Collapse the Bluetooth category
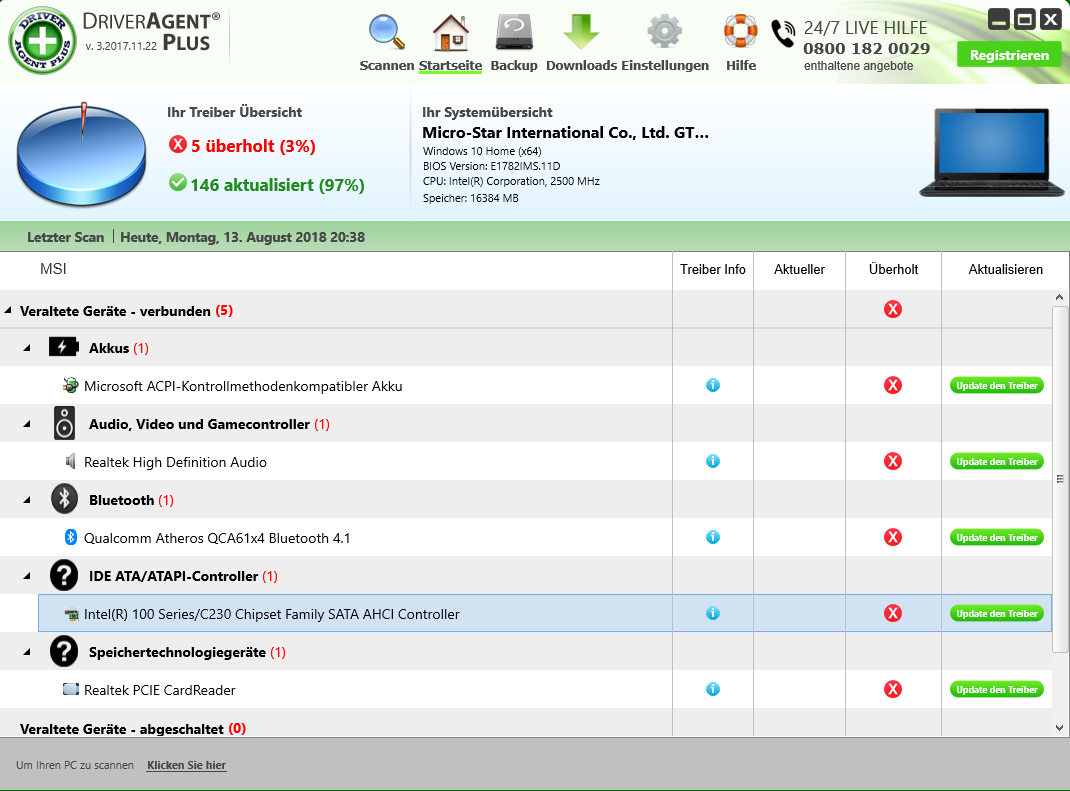This screenshot has height=791, width=1070. [x=27, y=500]
